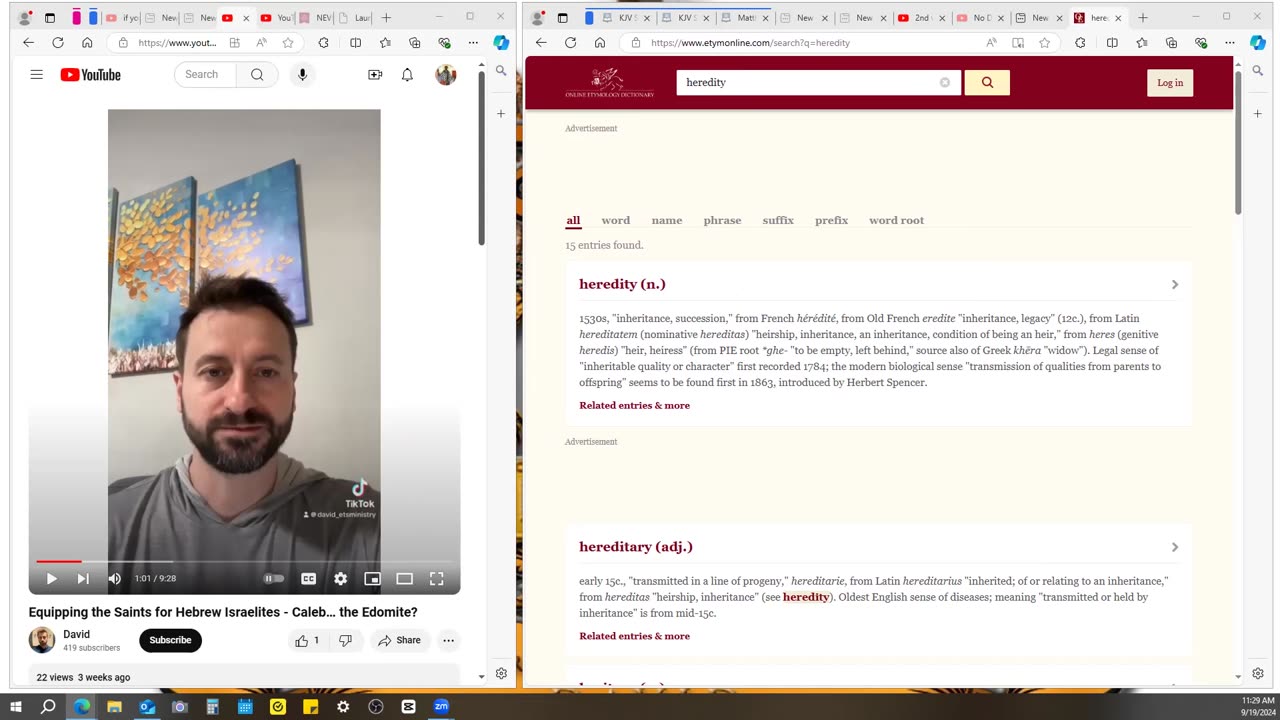Select the 'suffix' filter tab

(x=778, y=220)
